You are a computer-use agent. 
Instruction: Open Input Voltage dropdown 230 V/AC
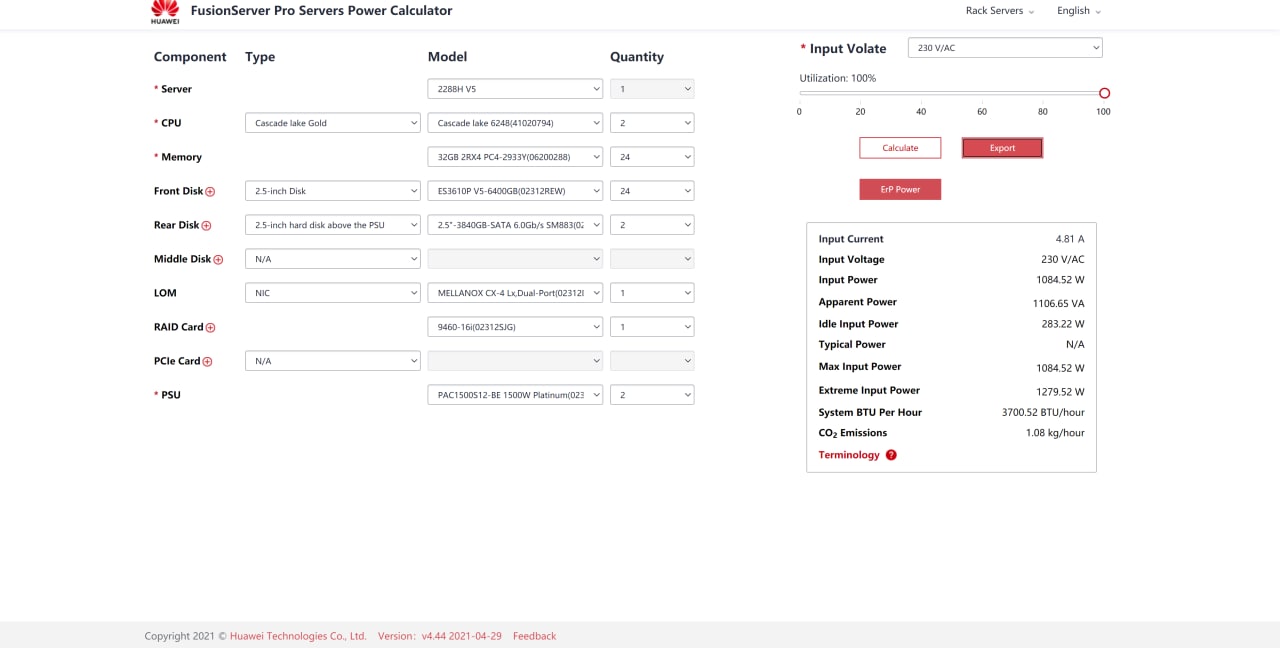[1005, 48]
